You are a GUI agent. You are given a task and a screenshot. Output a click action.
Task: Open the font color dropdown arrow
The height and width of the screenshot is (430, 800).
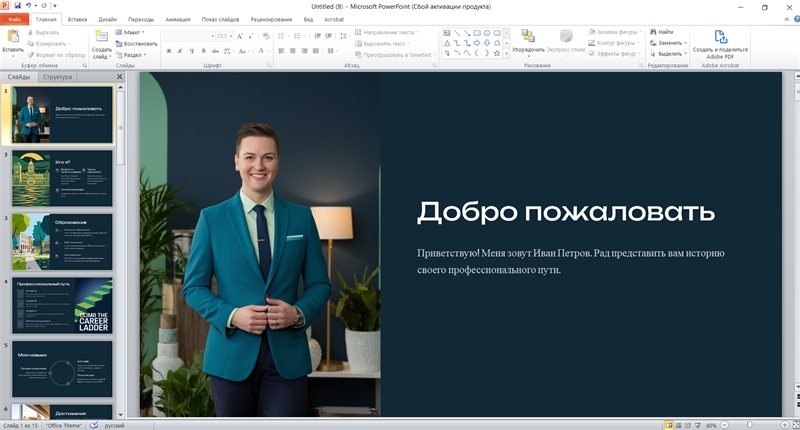coord(268,51)
